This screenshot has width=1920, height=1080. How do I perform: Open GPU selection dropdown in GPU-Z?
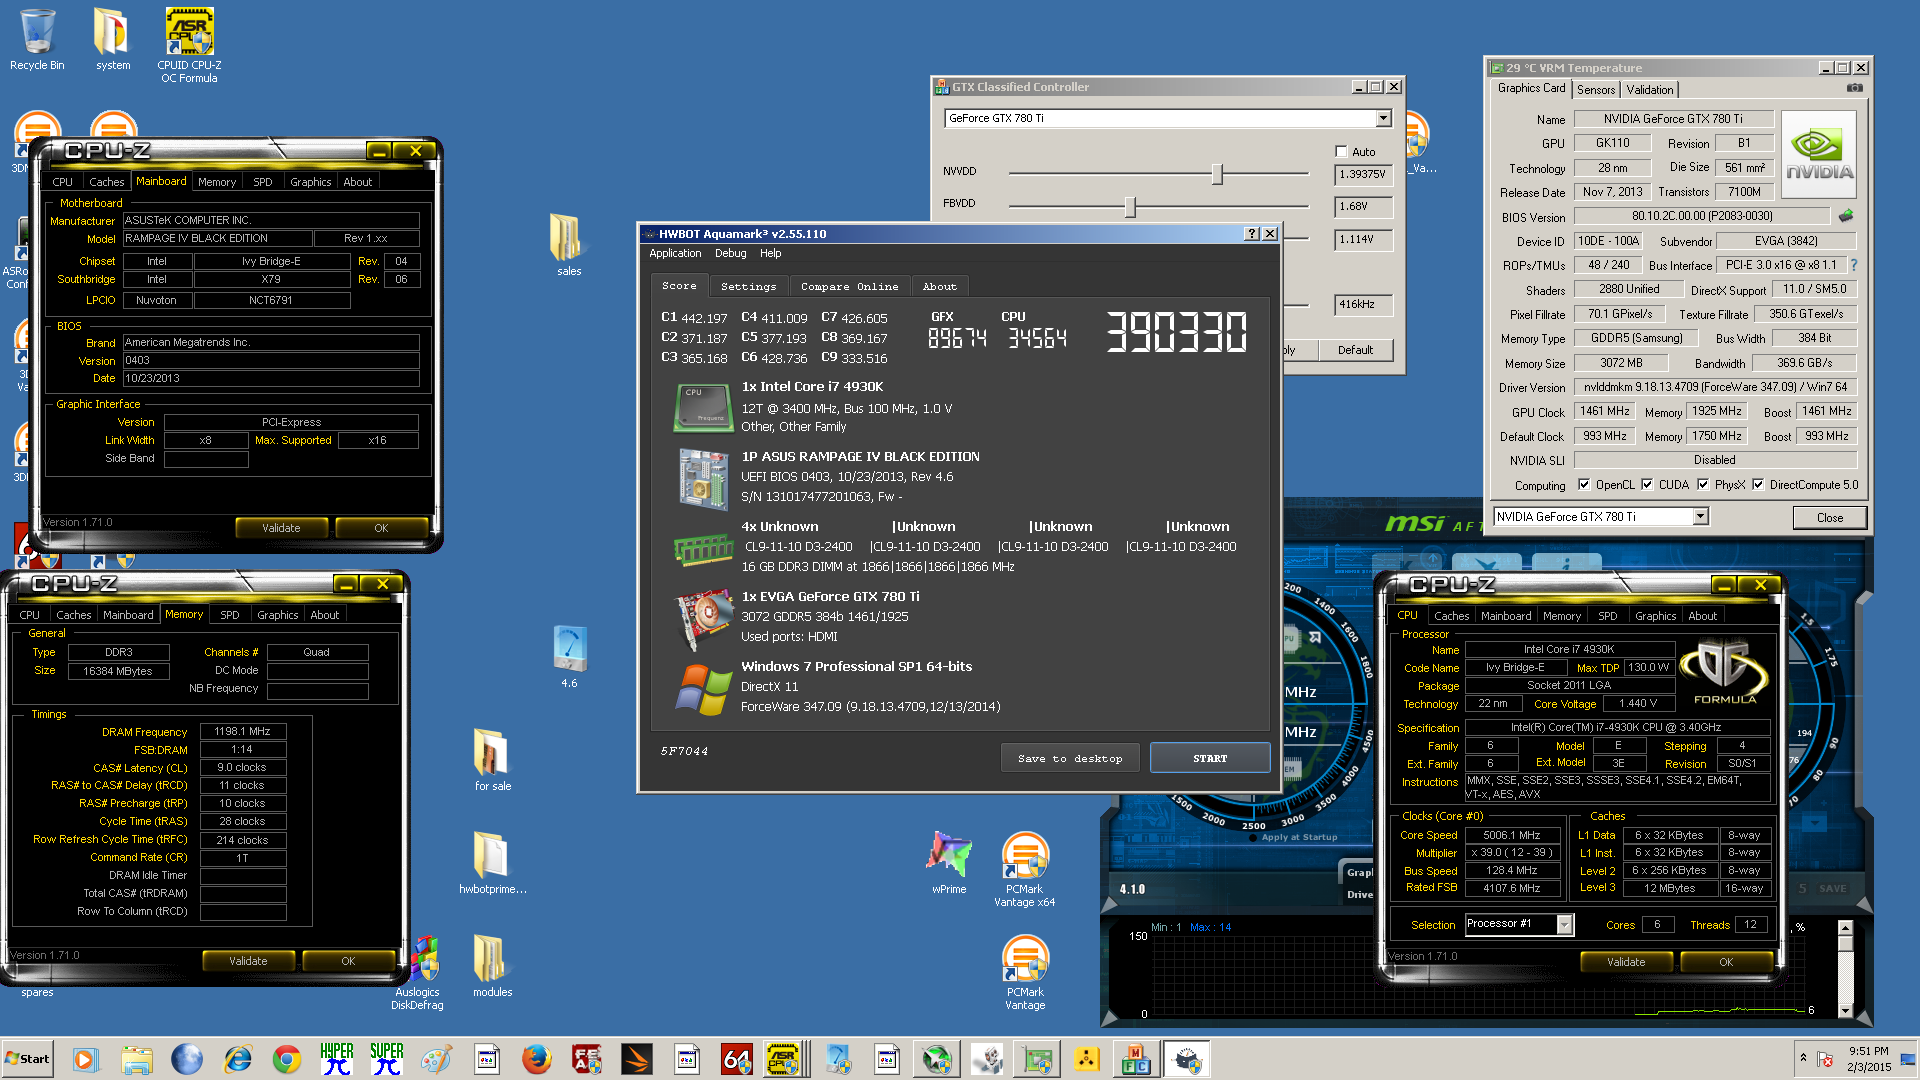coord(1700,517)
